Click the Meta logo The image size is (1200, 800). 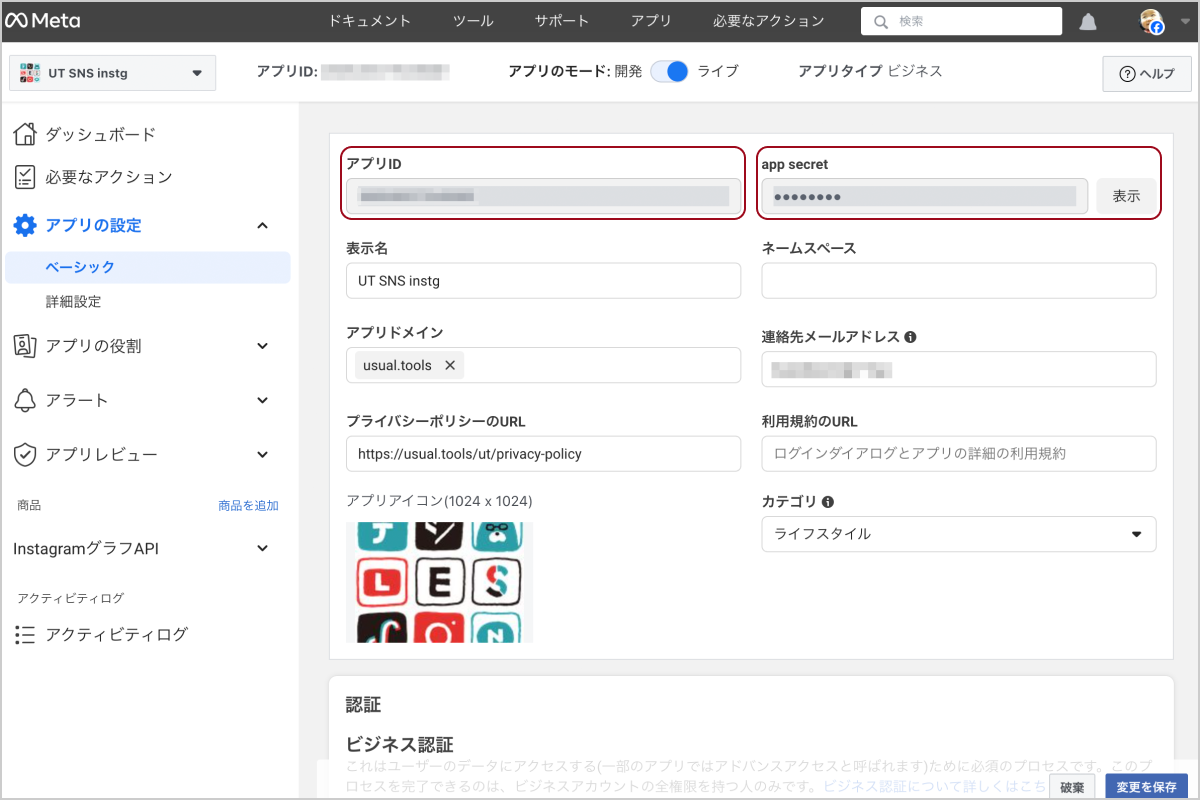coord(42,21)
